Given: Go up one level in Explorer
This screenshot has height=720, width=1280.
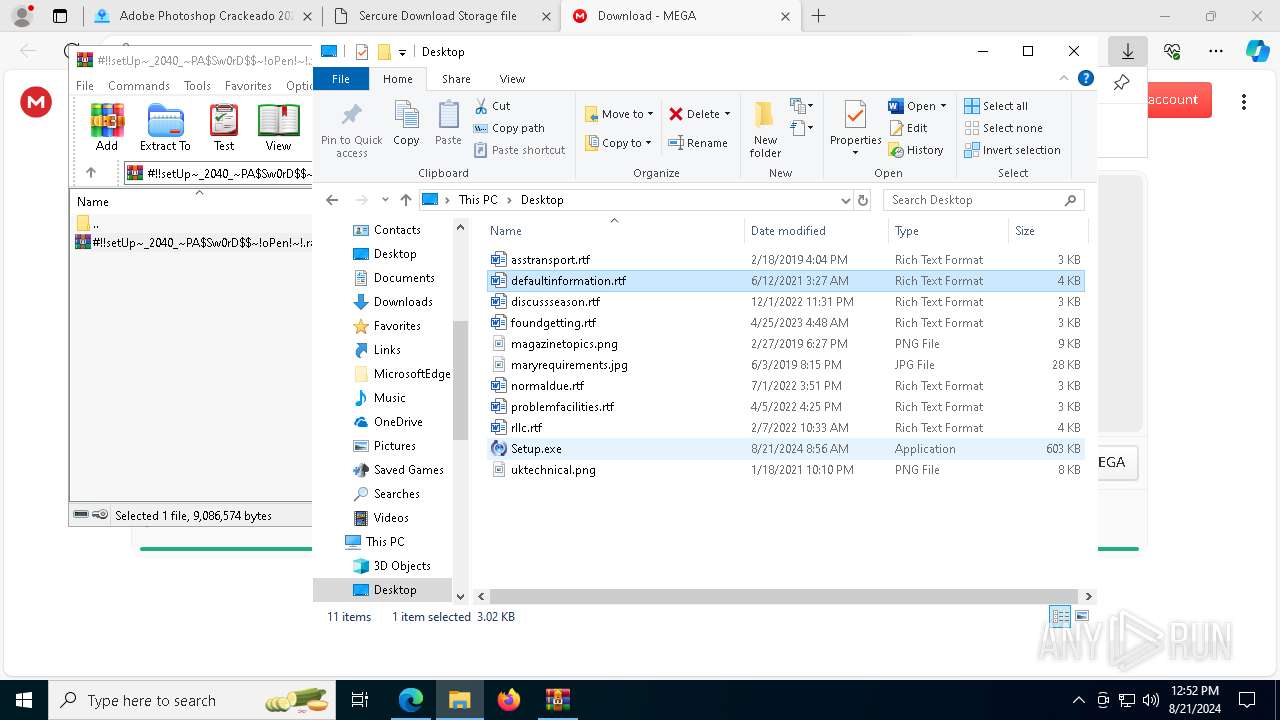Looking at the screenshot, I should click(405, 200).
